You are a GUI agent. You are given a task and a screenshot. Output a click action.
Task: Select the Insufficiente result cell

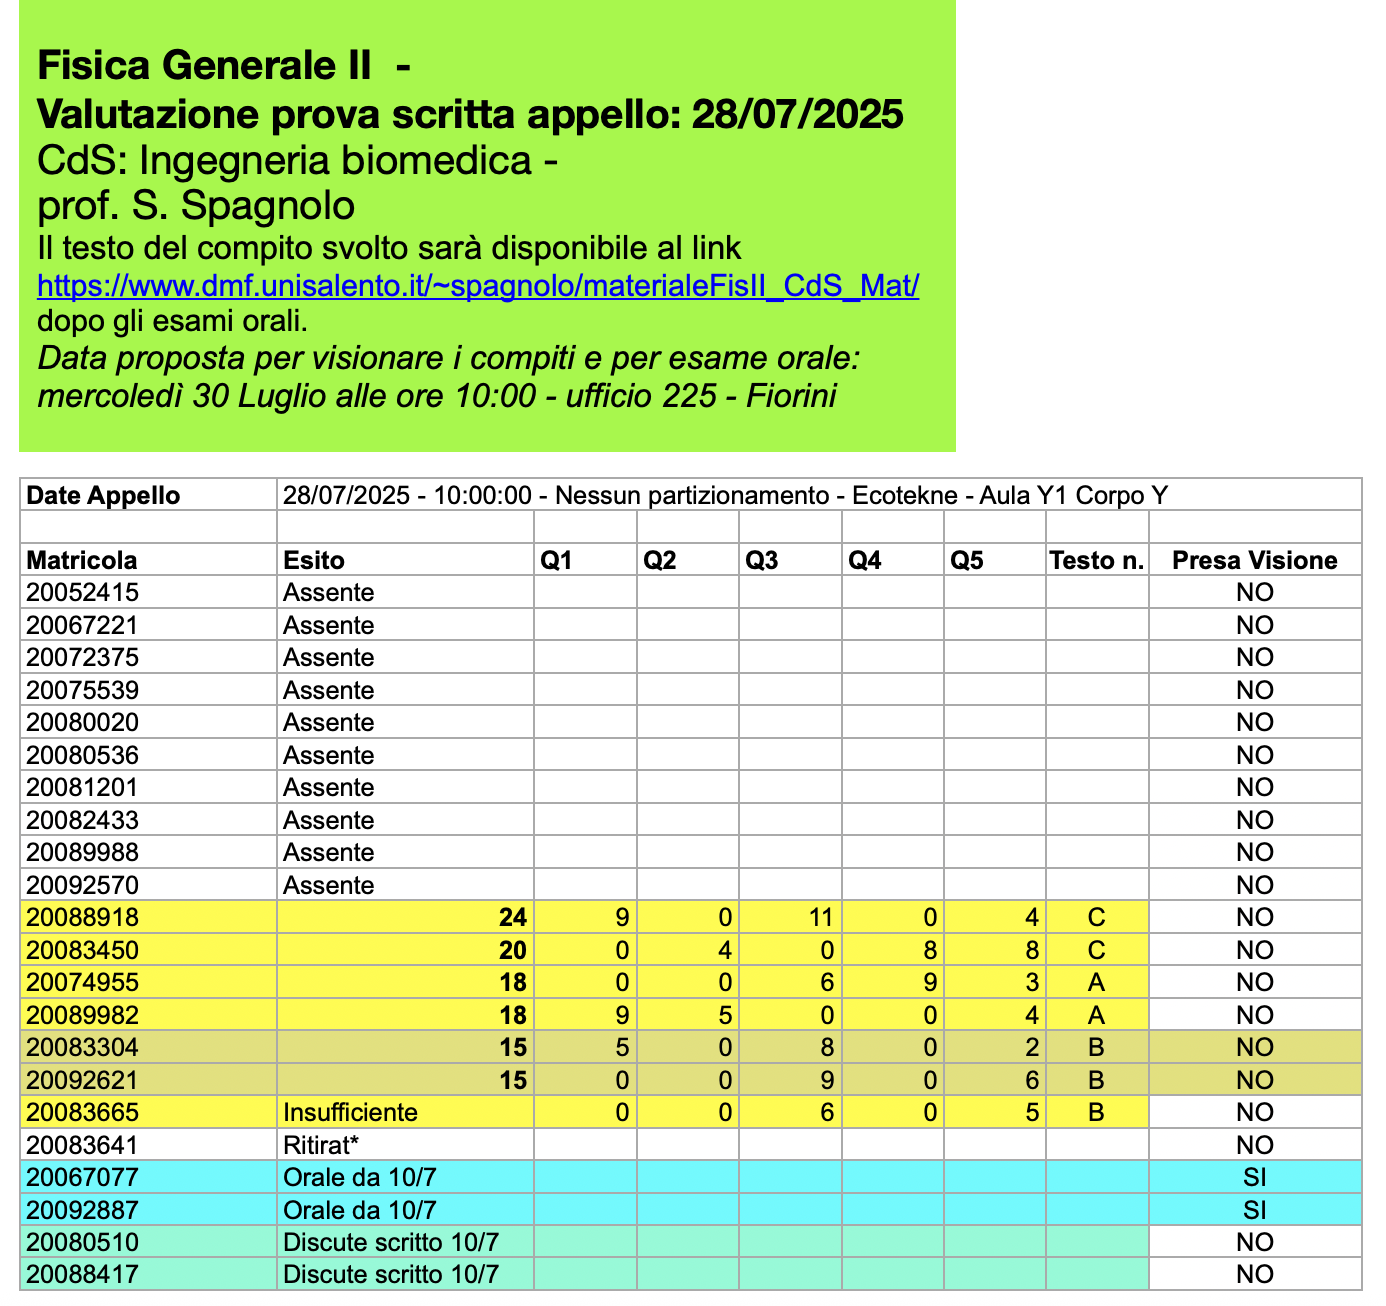(x=350, y=1112)
